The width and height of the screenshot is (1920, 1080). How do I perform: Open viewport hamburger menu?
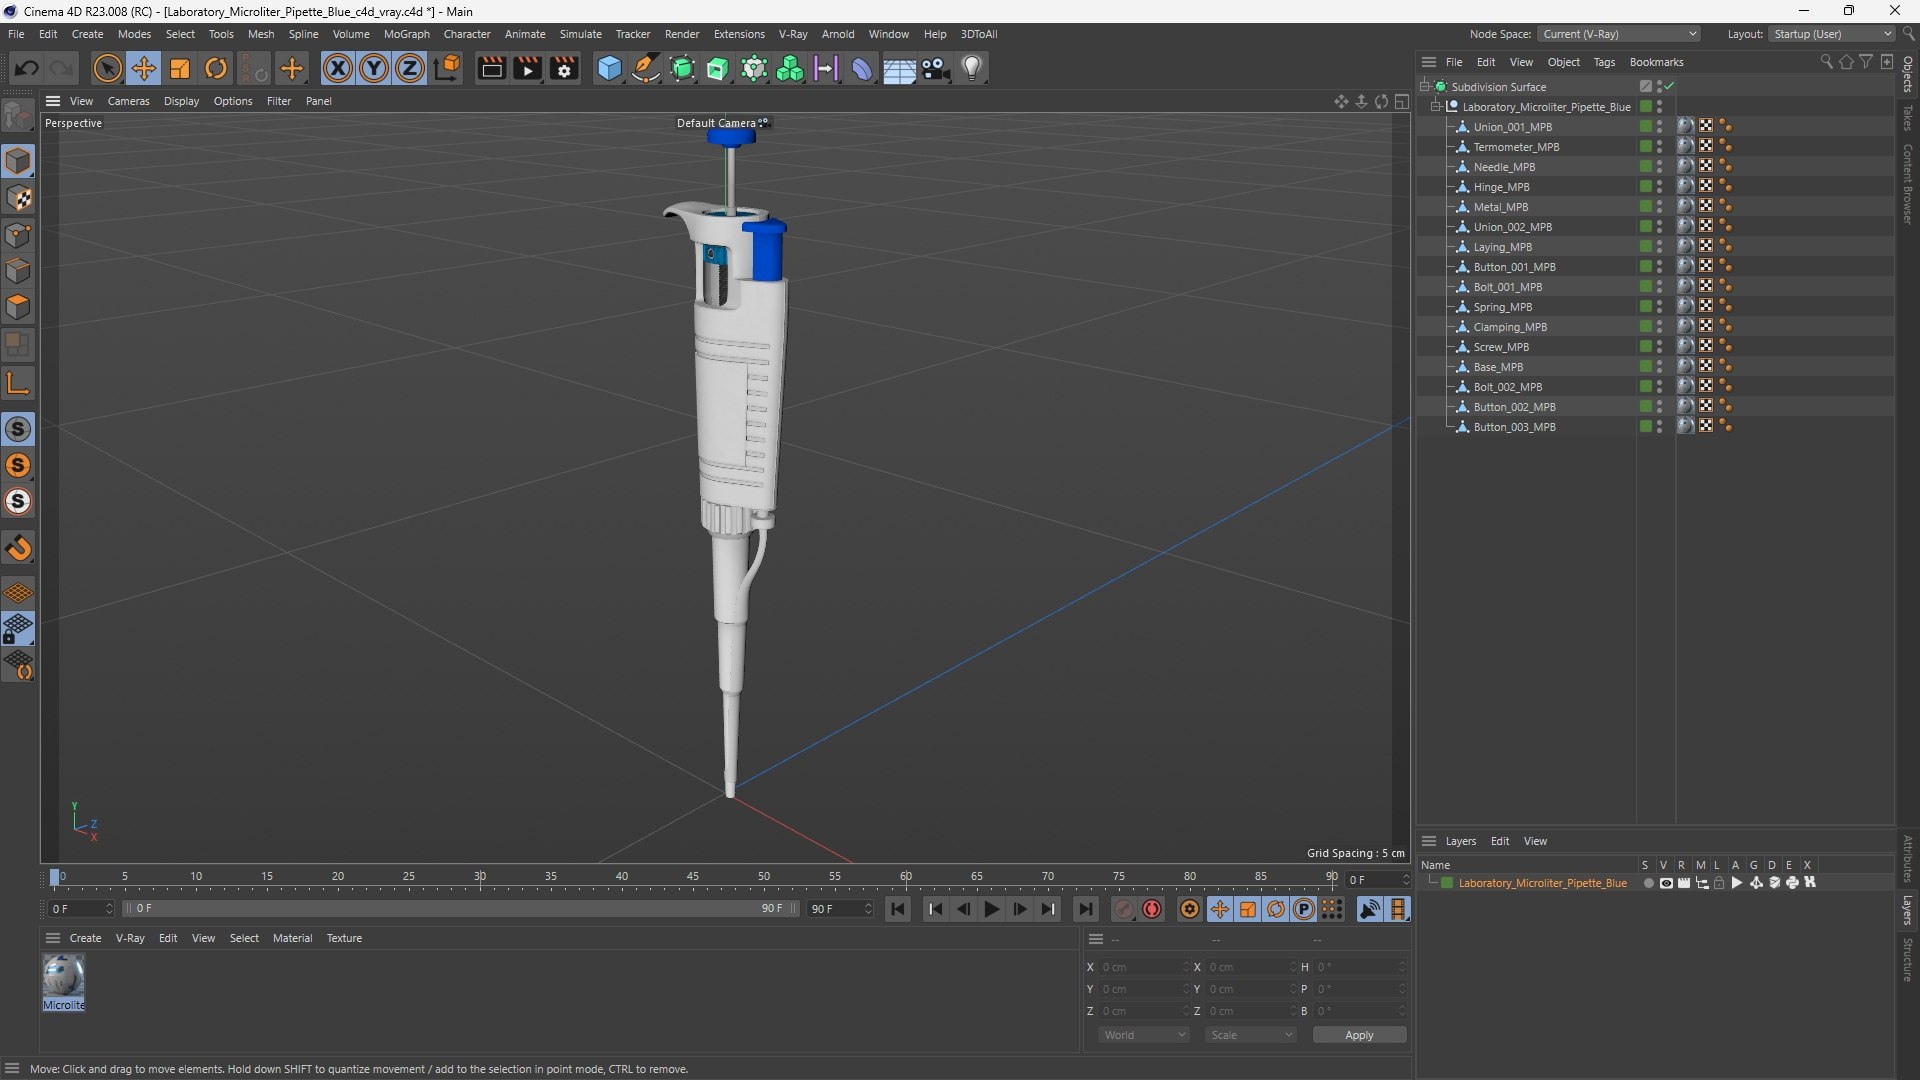[x=53, y=101]
